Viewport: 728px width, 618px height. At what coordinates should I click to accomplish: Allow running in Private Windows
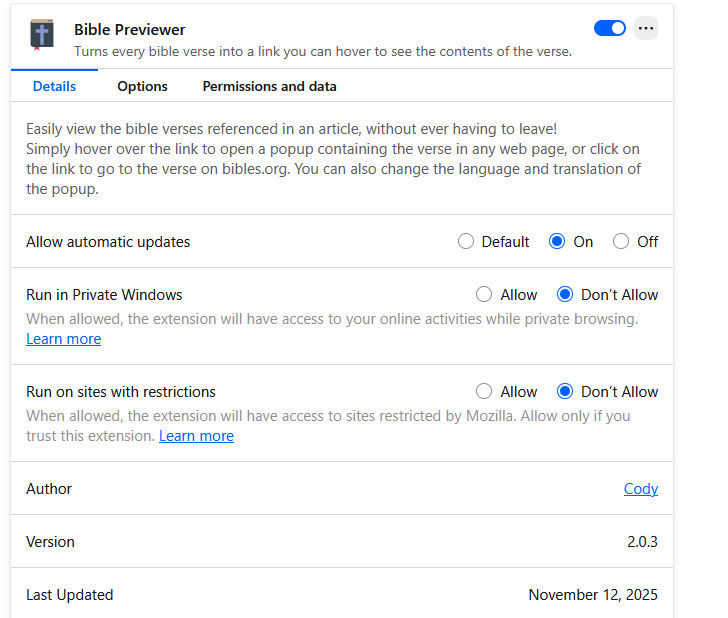(485, 295)
